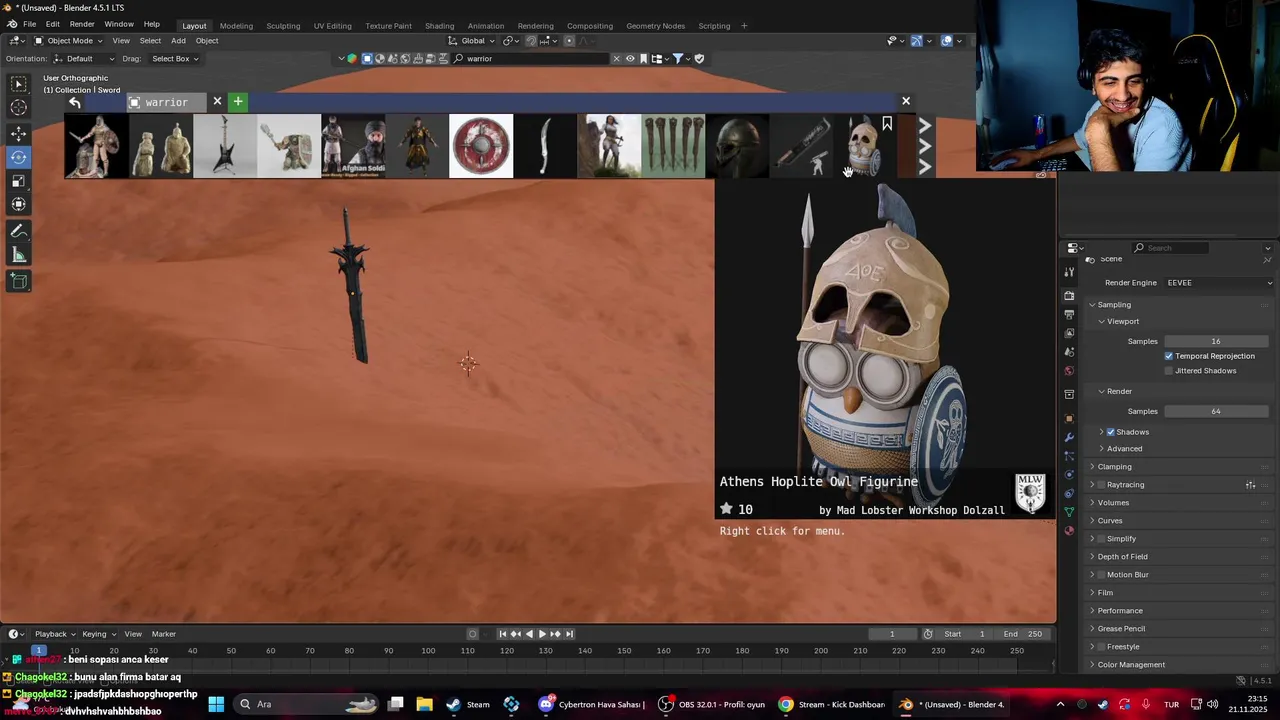Open the World properties tab
This screenshot has width=1280, height=720.
1069,371
